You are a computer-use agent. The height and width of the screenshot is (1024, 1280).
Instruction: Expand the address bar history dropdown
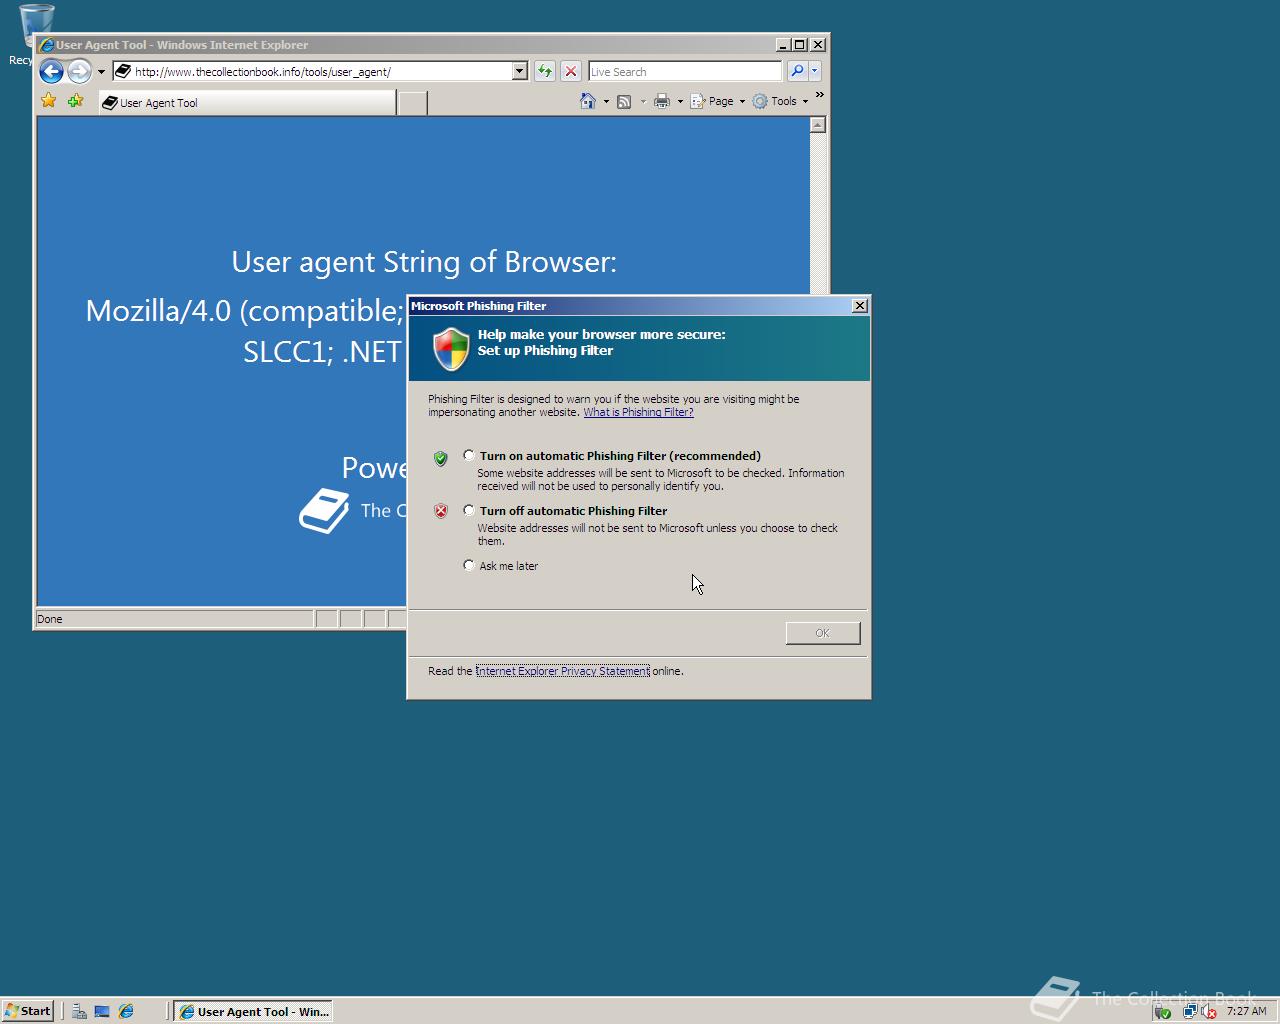click(x=519, y=71)
